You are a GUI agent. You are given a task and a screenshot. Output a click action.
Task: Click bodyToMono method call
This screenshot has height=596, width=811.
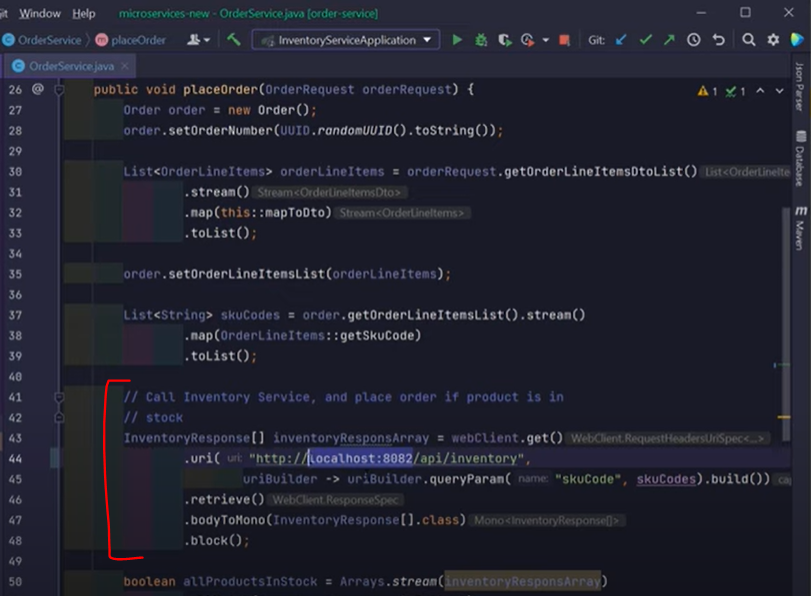coord(228,520)
